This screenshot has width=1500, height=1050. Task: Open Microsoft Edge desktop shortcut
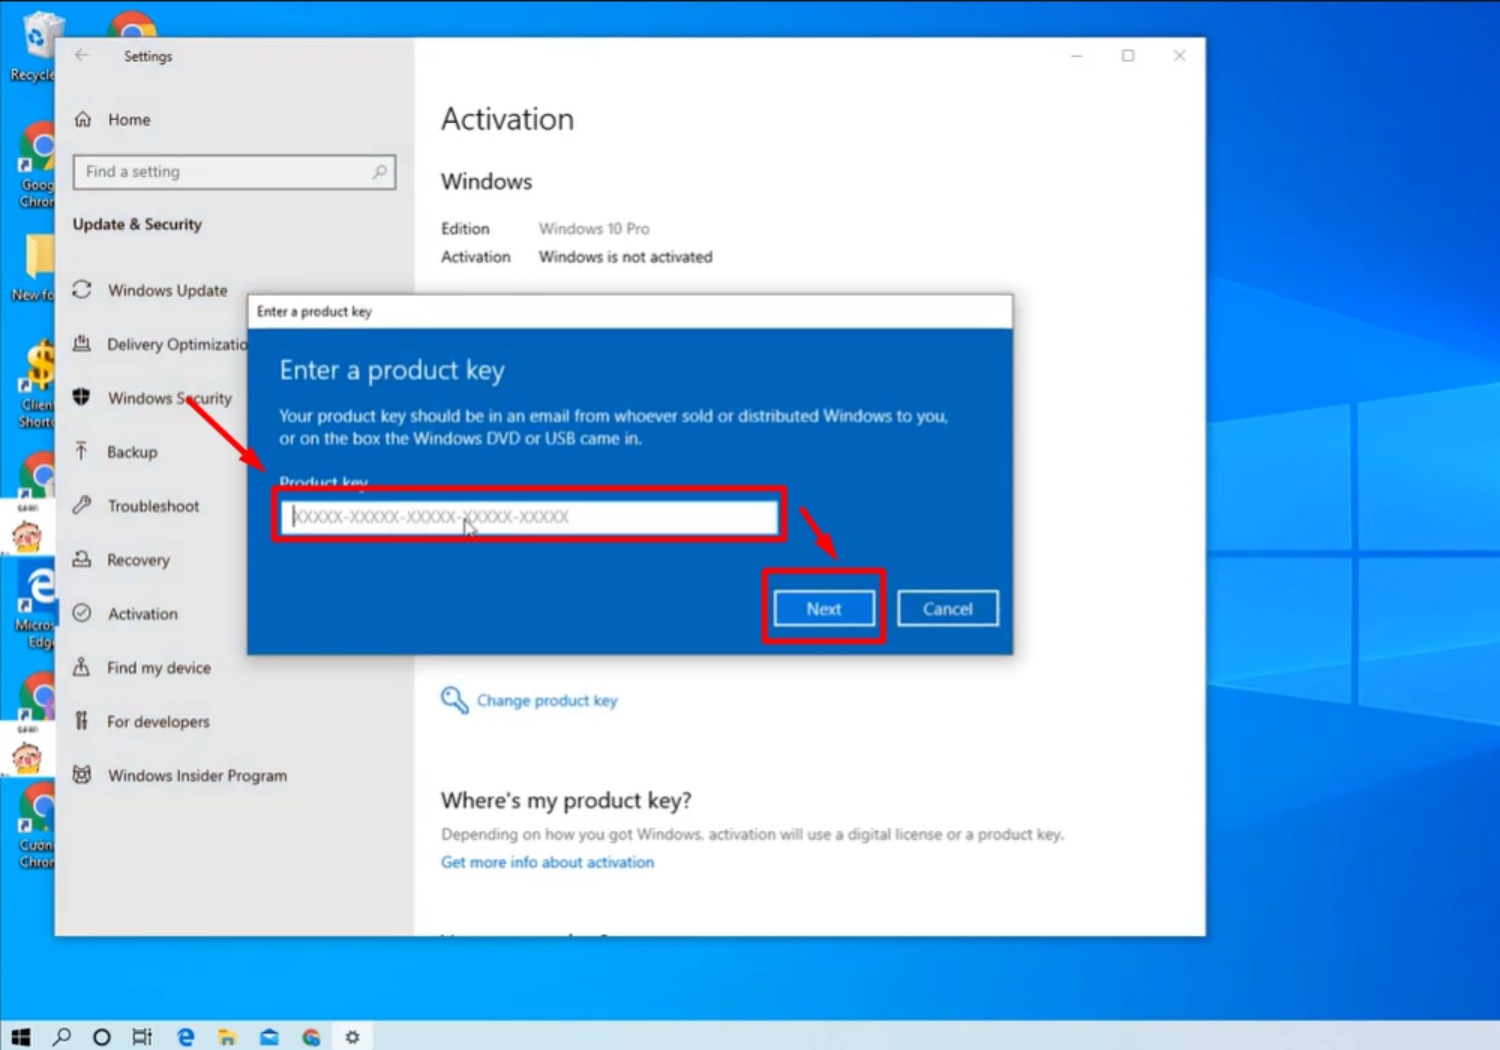[x=35, y=605]
